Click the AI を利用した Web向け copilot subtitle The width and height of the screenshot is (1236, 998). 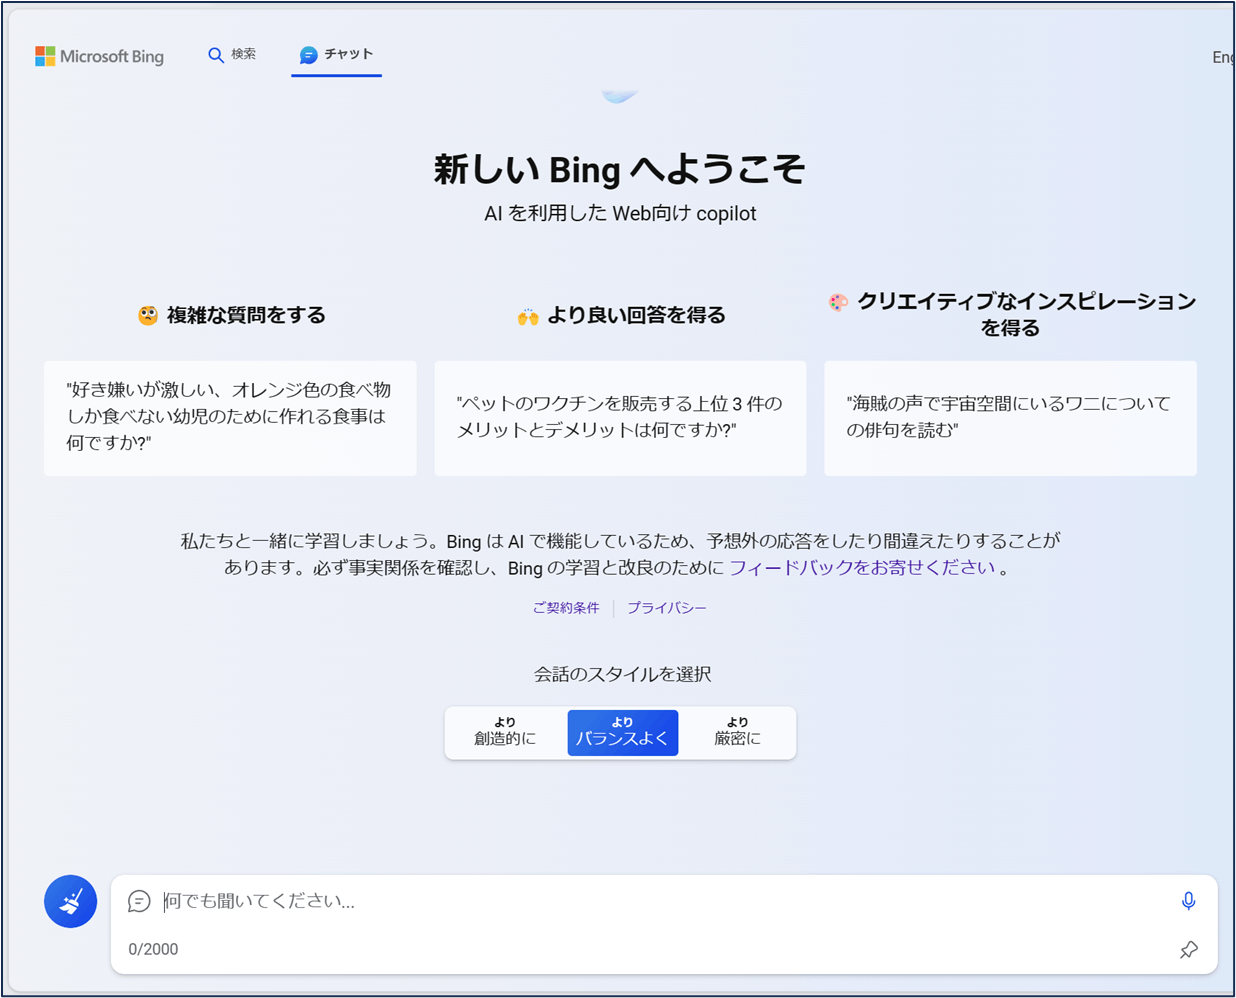620,213
